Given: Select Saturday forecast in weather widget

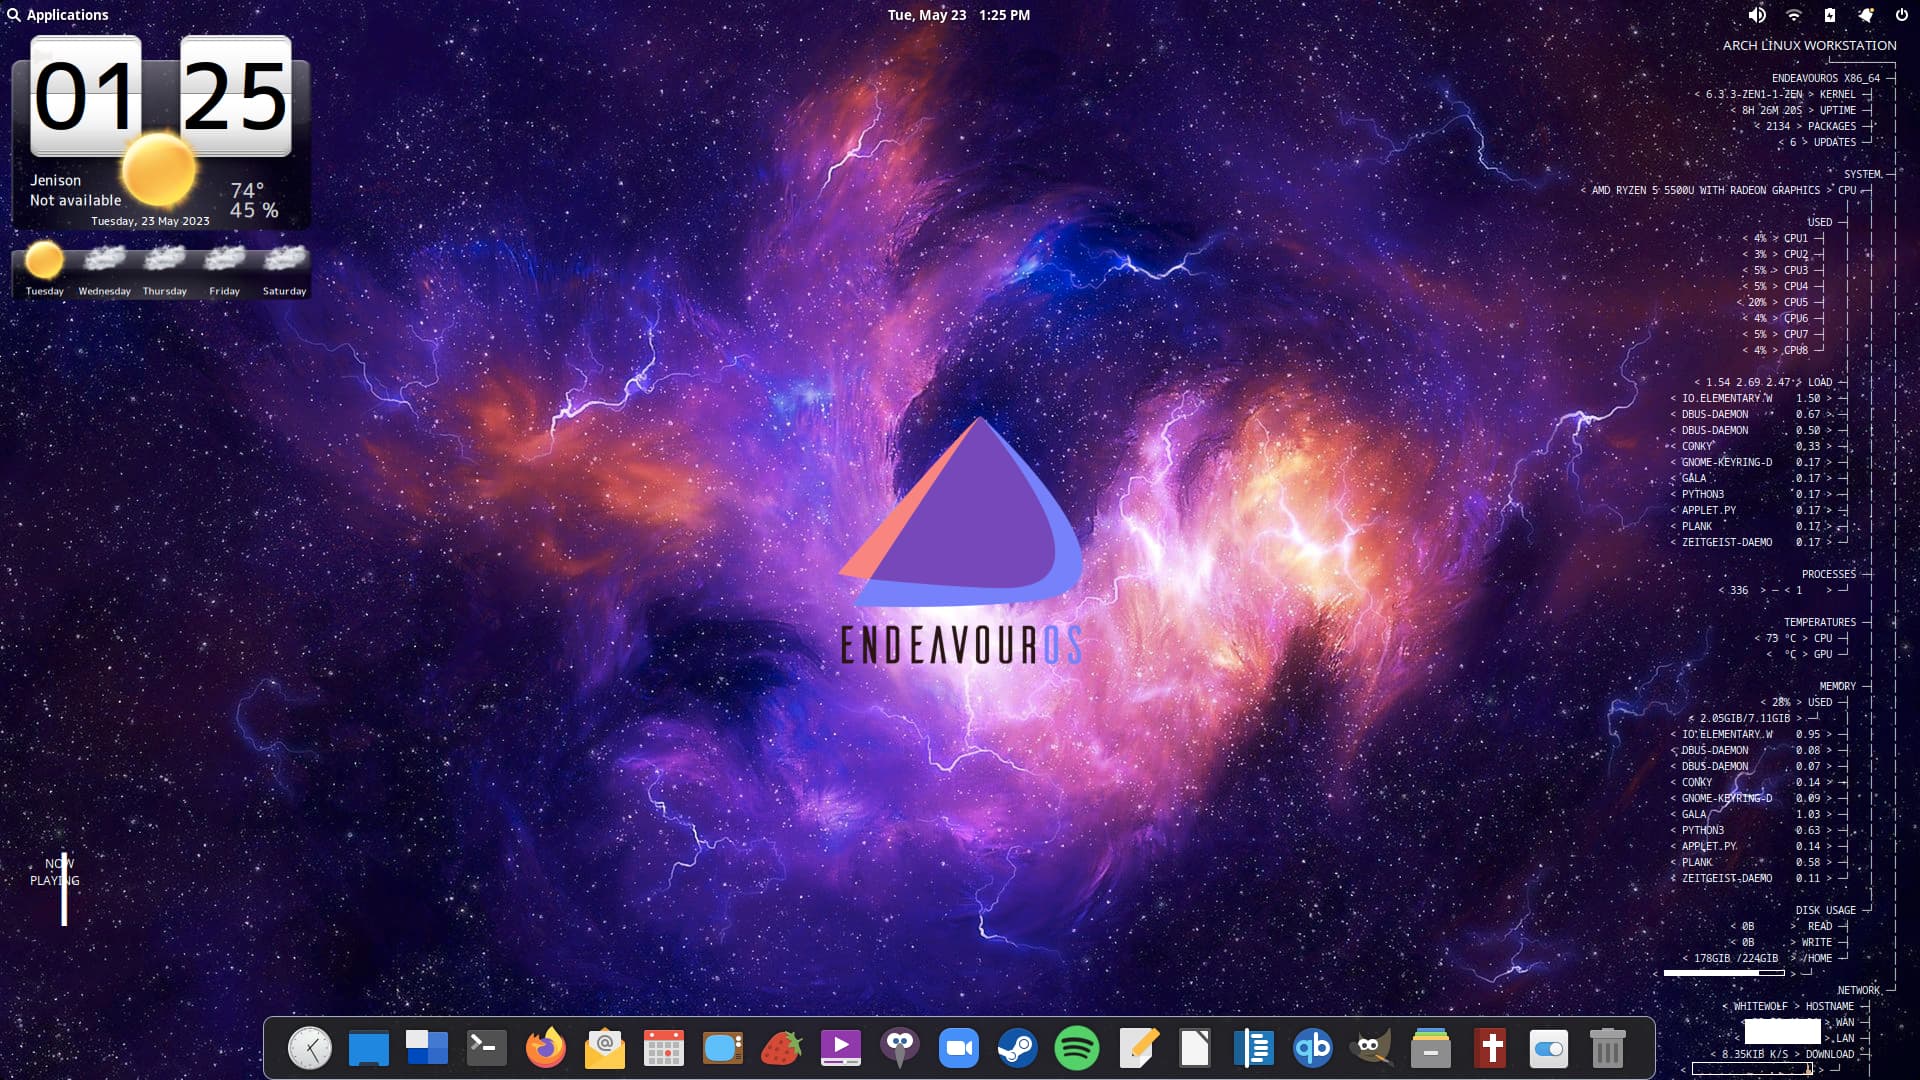Looking at the screenshot, I should click(x=284, y=269).
